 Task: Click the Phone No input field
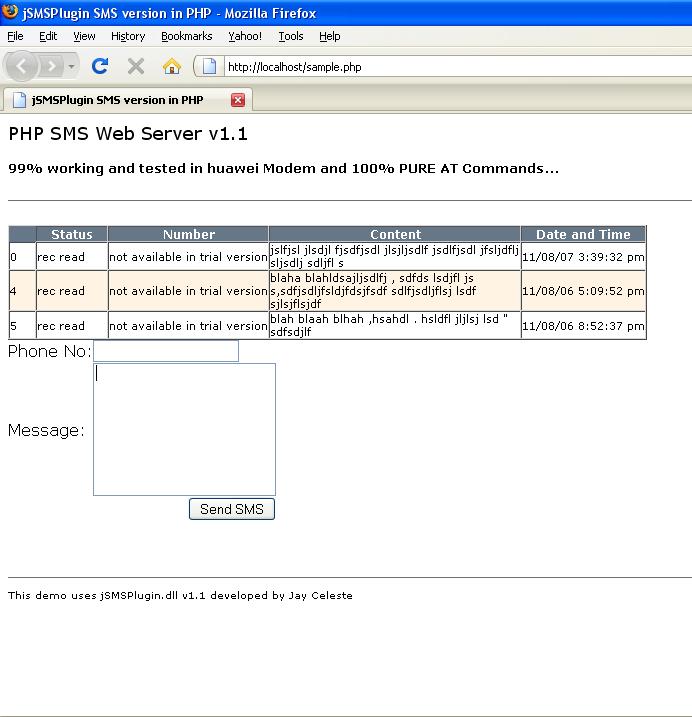[x=166, y=351]
